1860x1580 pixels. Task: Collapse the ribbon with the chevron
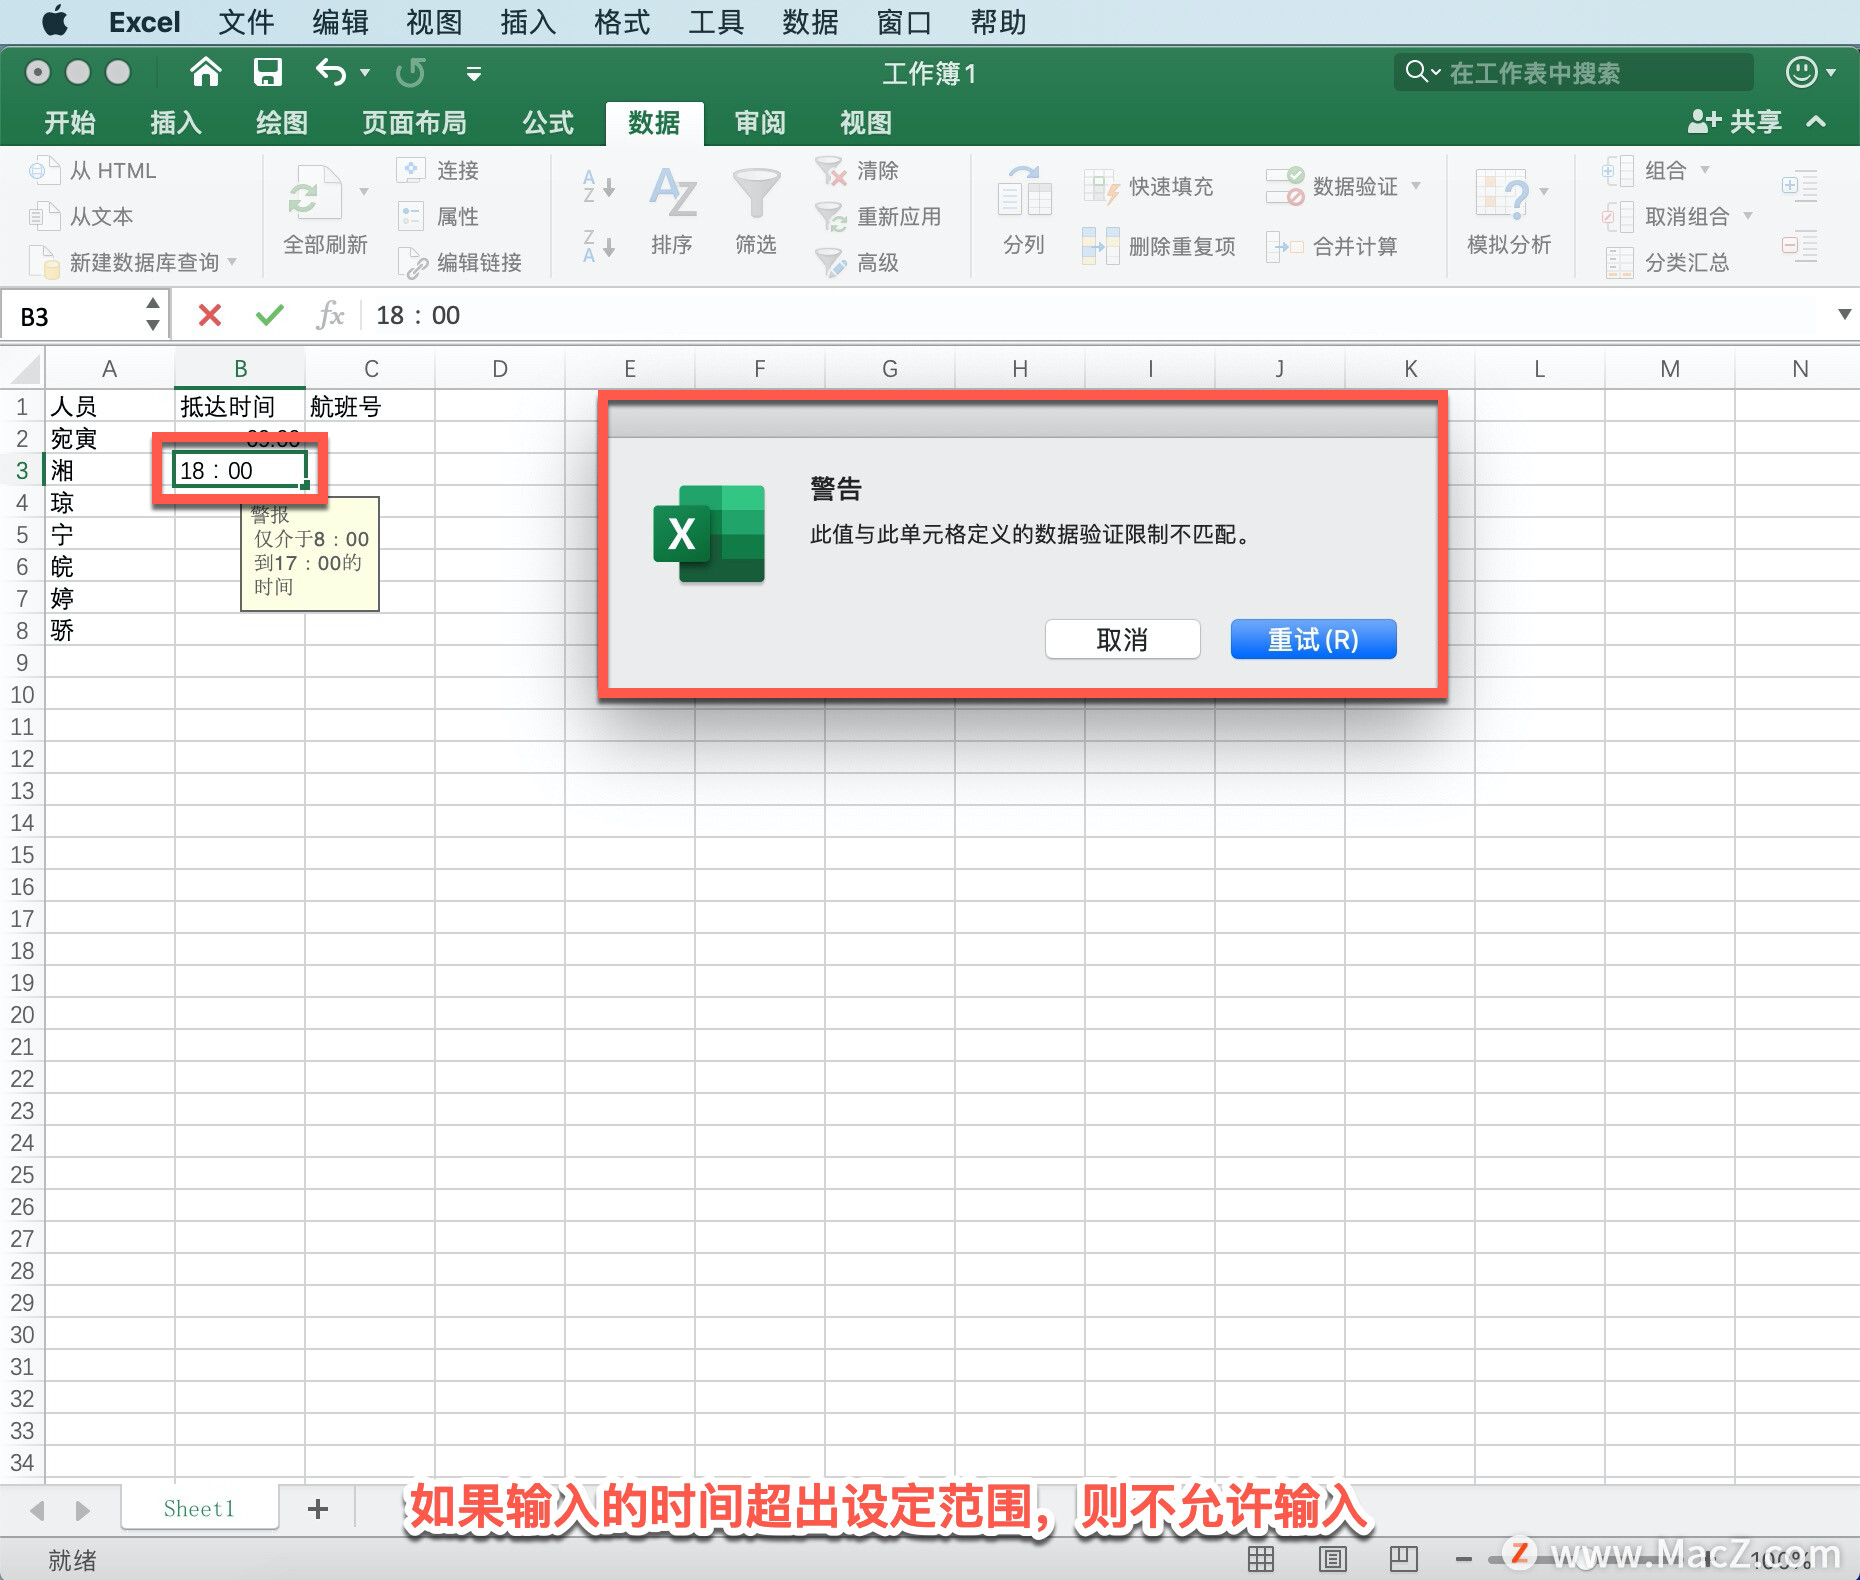pyautogui.click(x=1816, y=122)
